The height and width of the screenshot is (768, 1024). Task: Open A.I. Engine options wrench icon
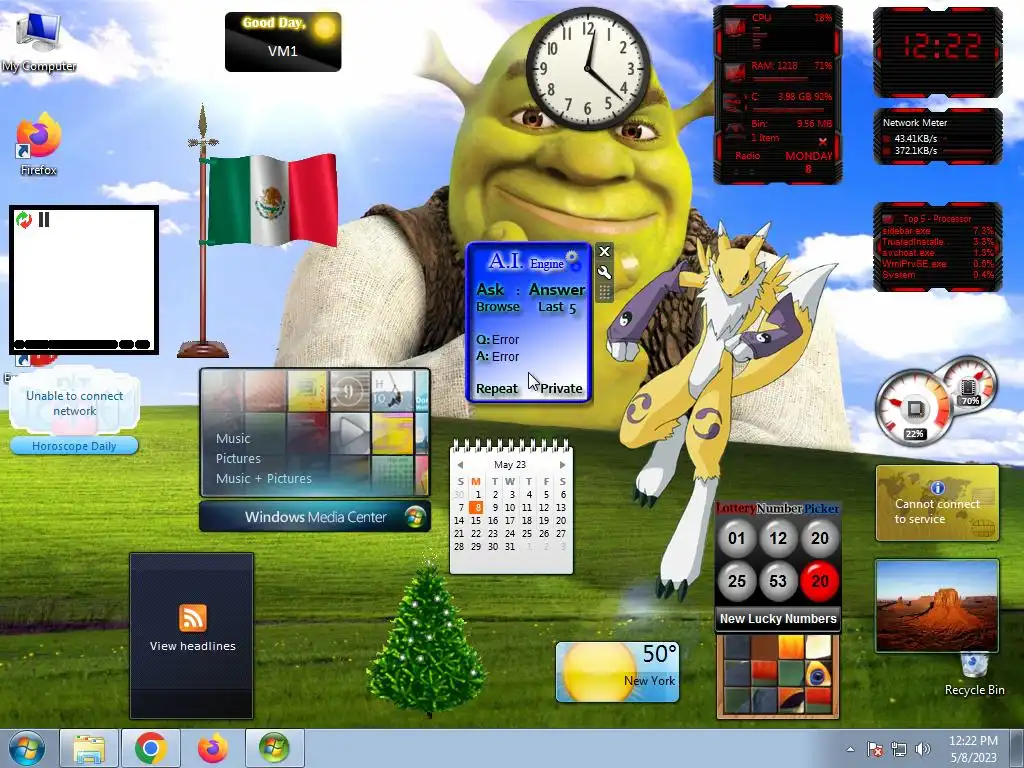tap(604, 272)
